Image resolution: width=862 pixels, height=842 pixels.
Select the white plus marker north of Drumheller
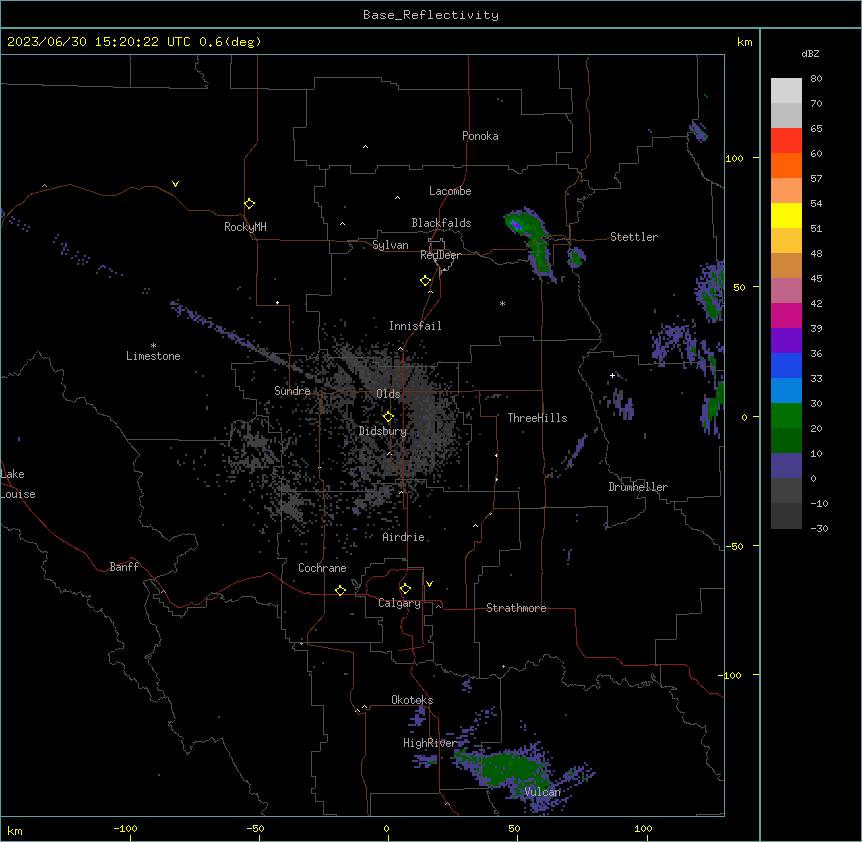612,375
